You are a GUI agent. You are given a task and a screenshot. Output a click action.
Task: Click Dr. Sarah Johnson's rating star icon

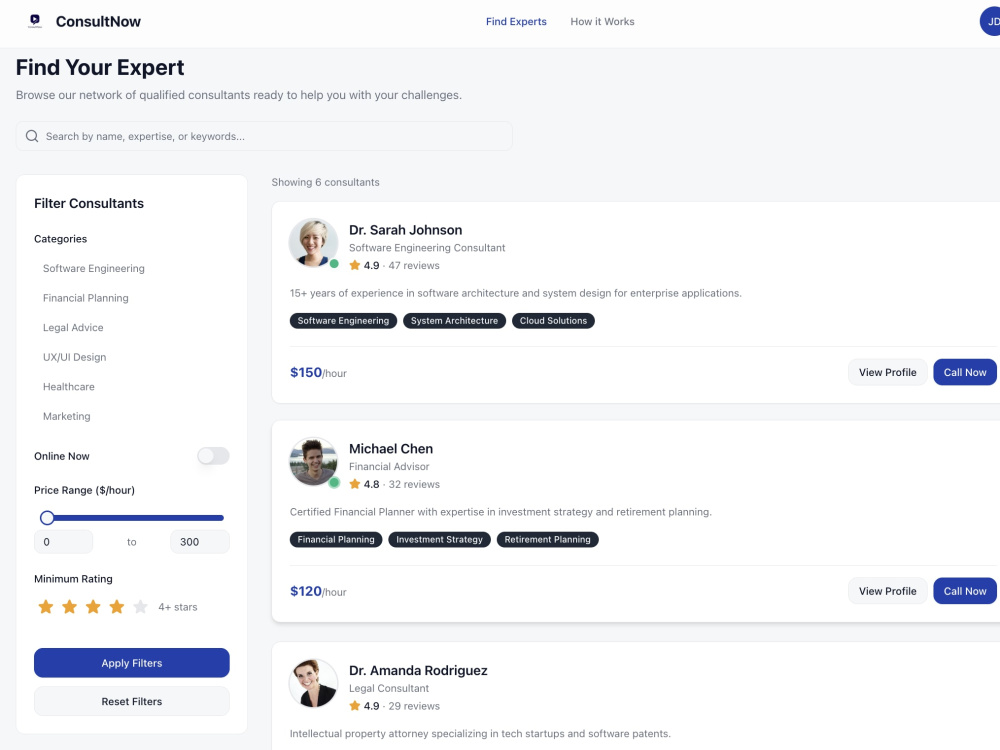coord(355,265)
